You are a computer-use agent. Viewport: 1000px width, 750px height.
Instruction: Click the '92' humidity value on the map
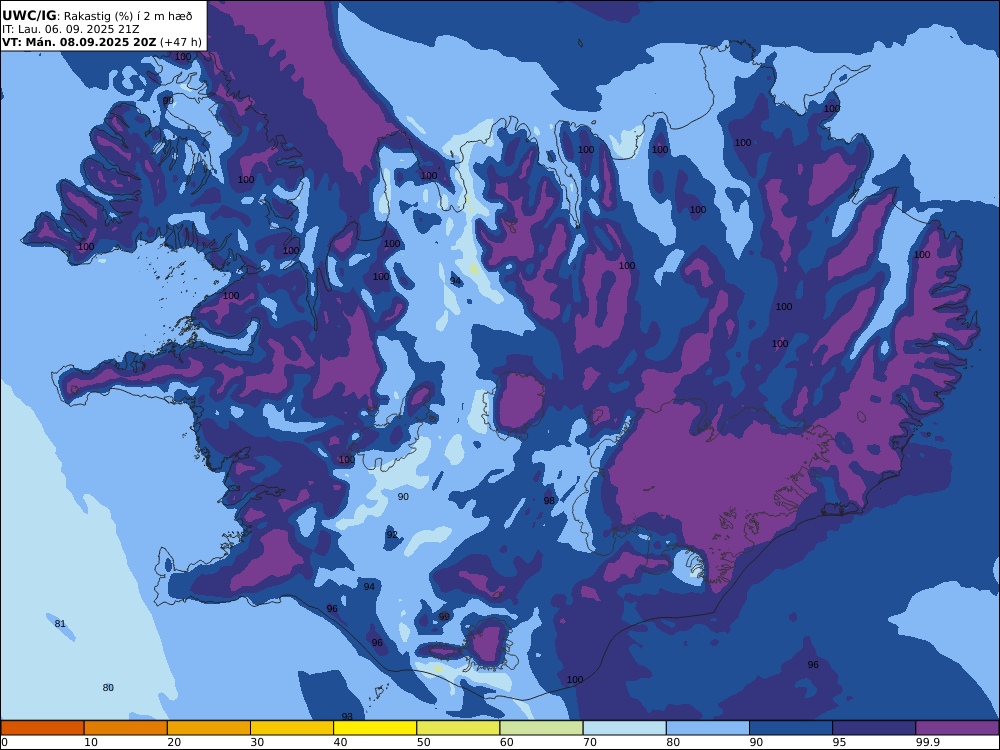(x=392, y=534)
